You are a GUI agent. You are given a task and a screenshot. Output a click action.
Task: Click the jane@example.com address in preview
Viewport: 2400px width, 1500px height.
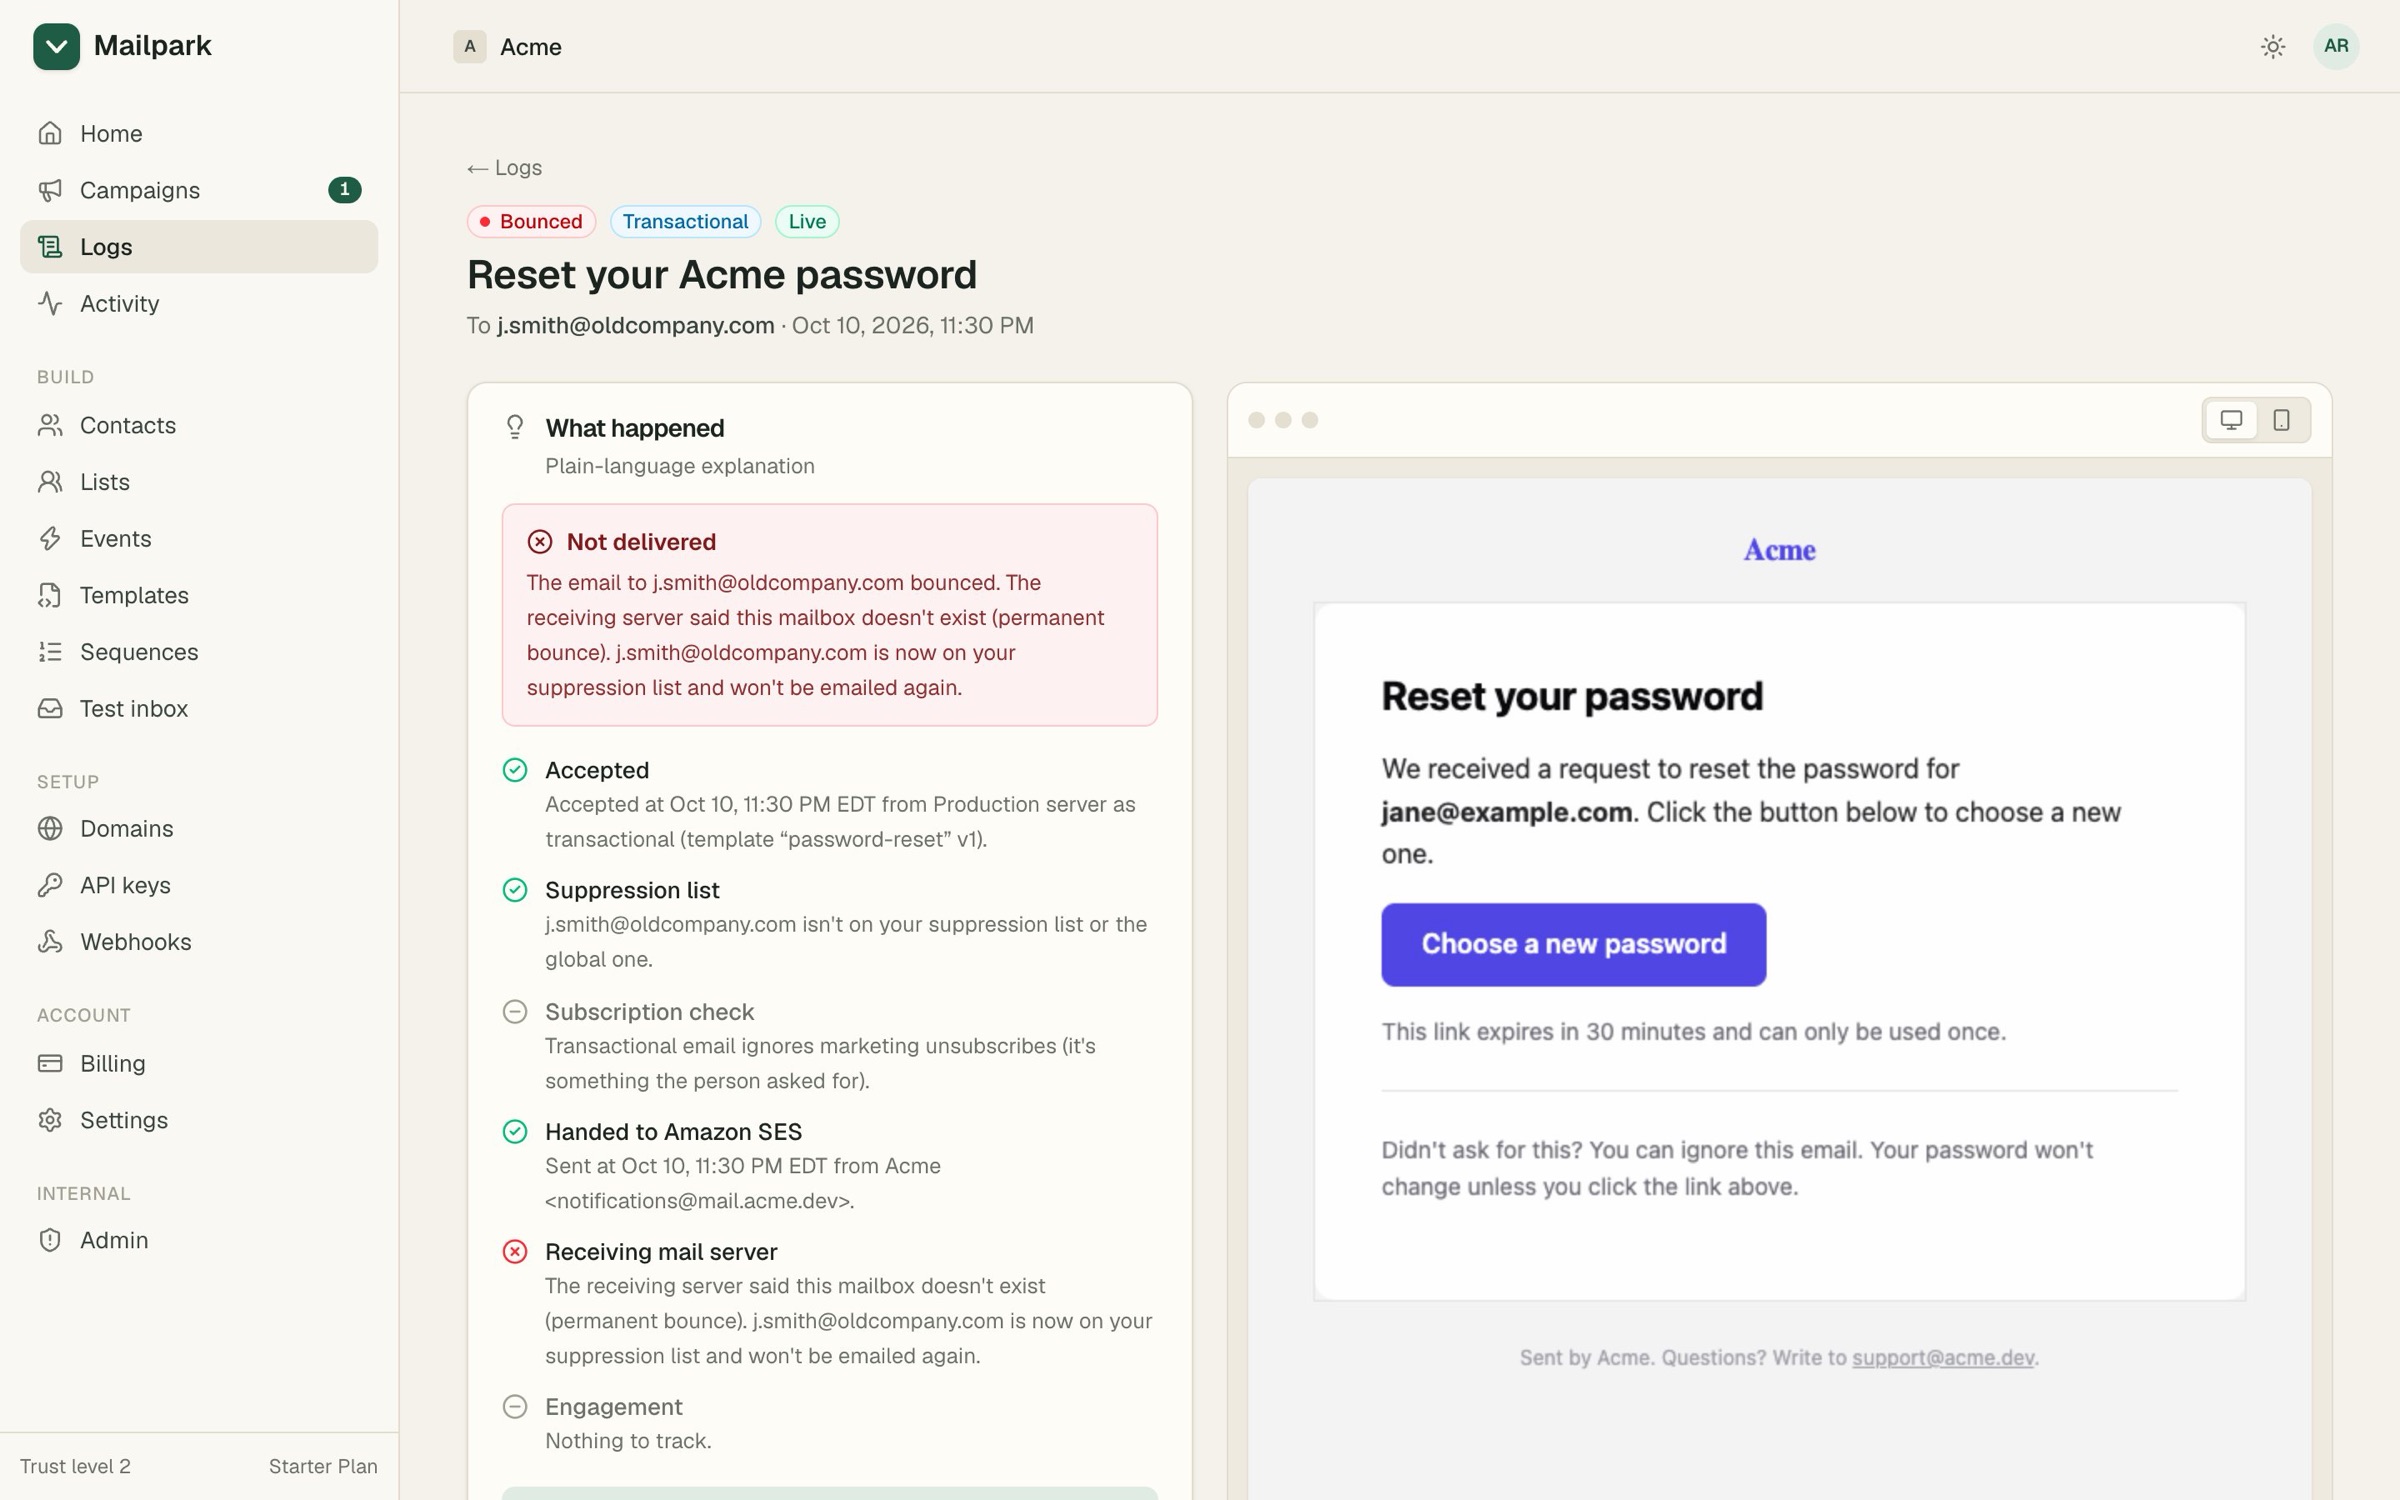1506,812
